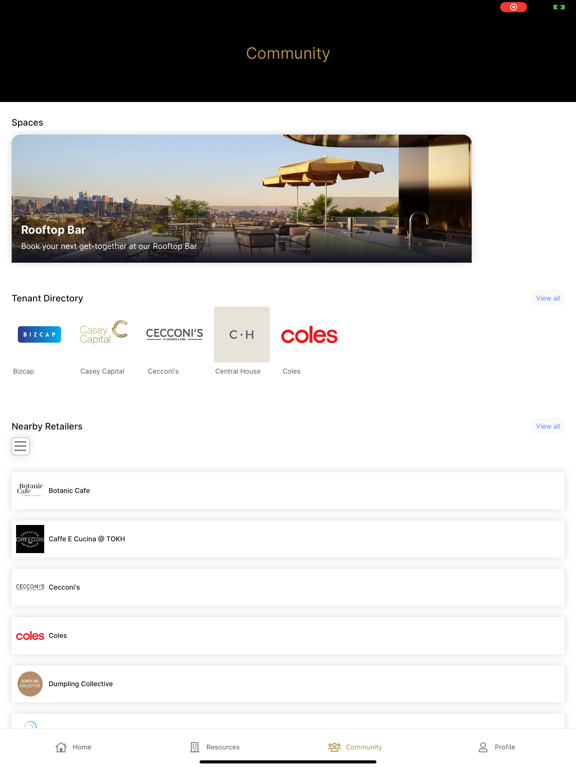This screenshot has width=576, height=768.
Task: Tap the red screen recording indicator
Action: point(513,7)
